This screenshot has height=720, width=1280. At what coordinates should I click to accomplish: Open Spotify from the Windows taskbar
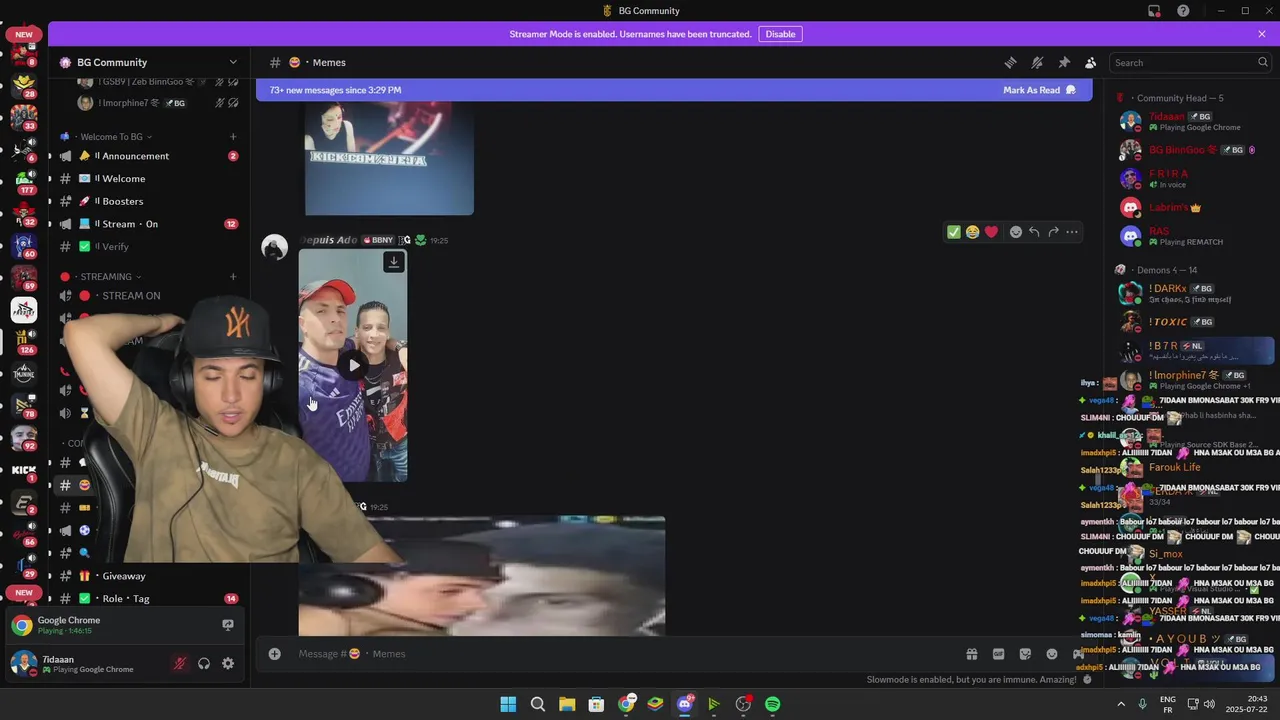click(772, 704)
